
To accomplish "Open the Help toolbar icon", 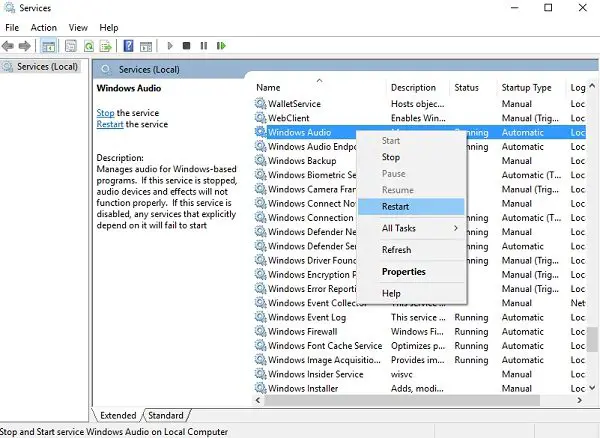I will pos(129,46).
